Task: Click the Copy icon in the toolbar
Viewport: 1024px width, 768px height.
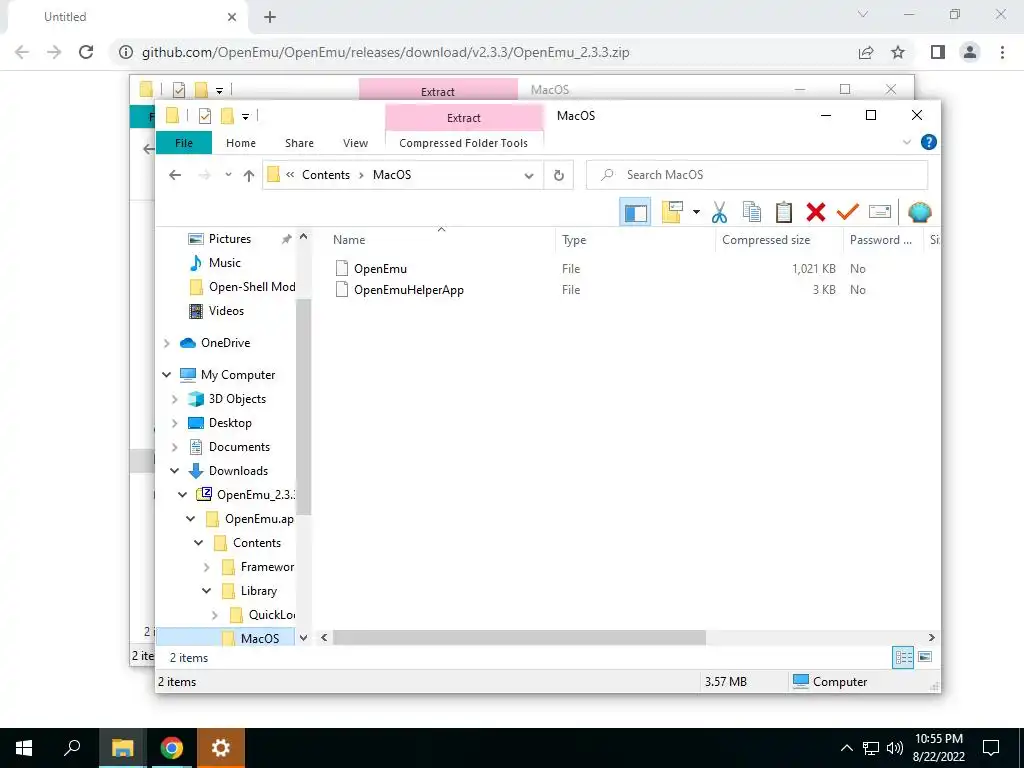Action: coord(752,212)
